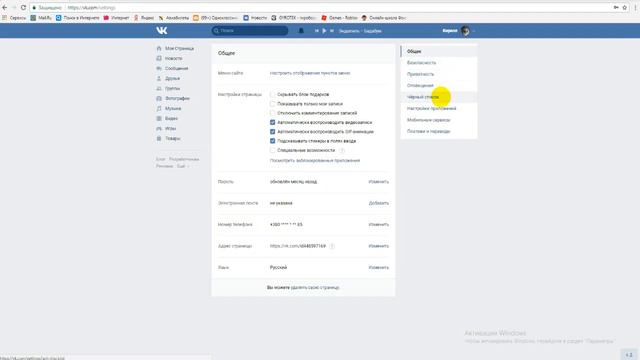Screen dimensions: 640x360
Task: Open the Чёрный список settings tab
Action: [439, 97]
